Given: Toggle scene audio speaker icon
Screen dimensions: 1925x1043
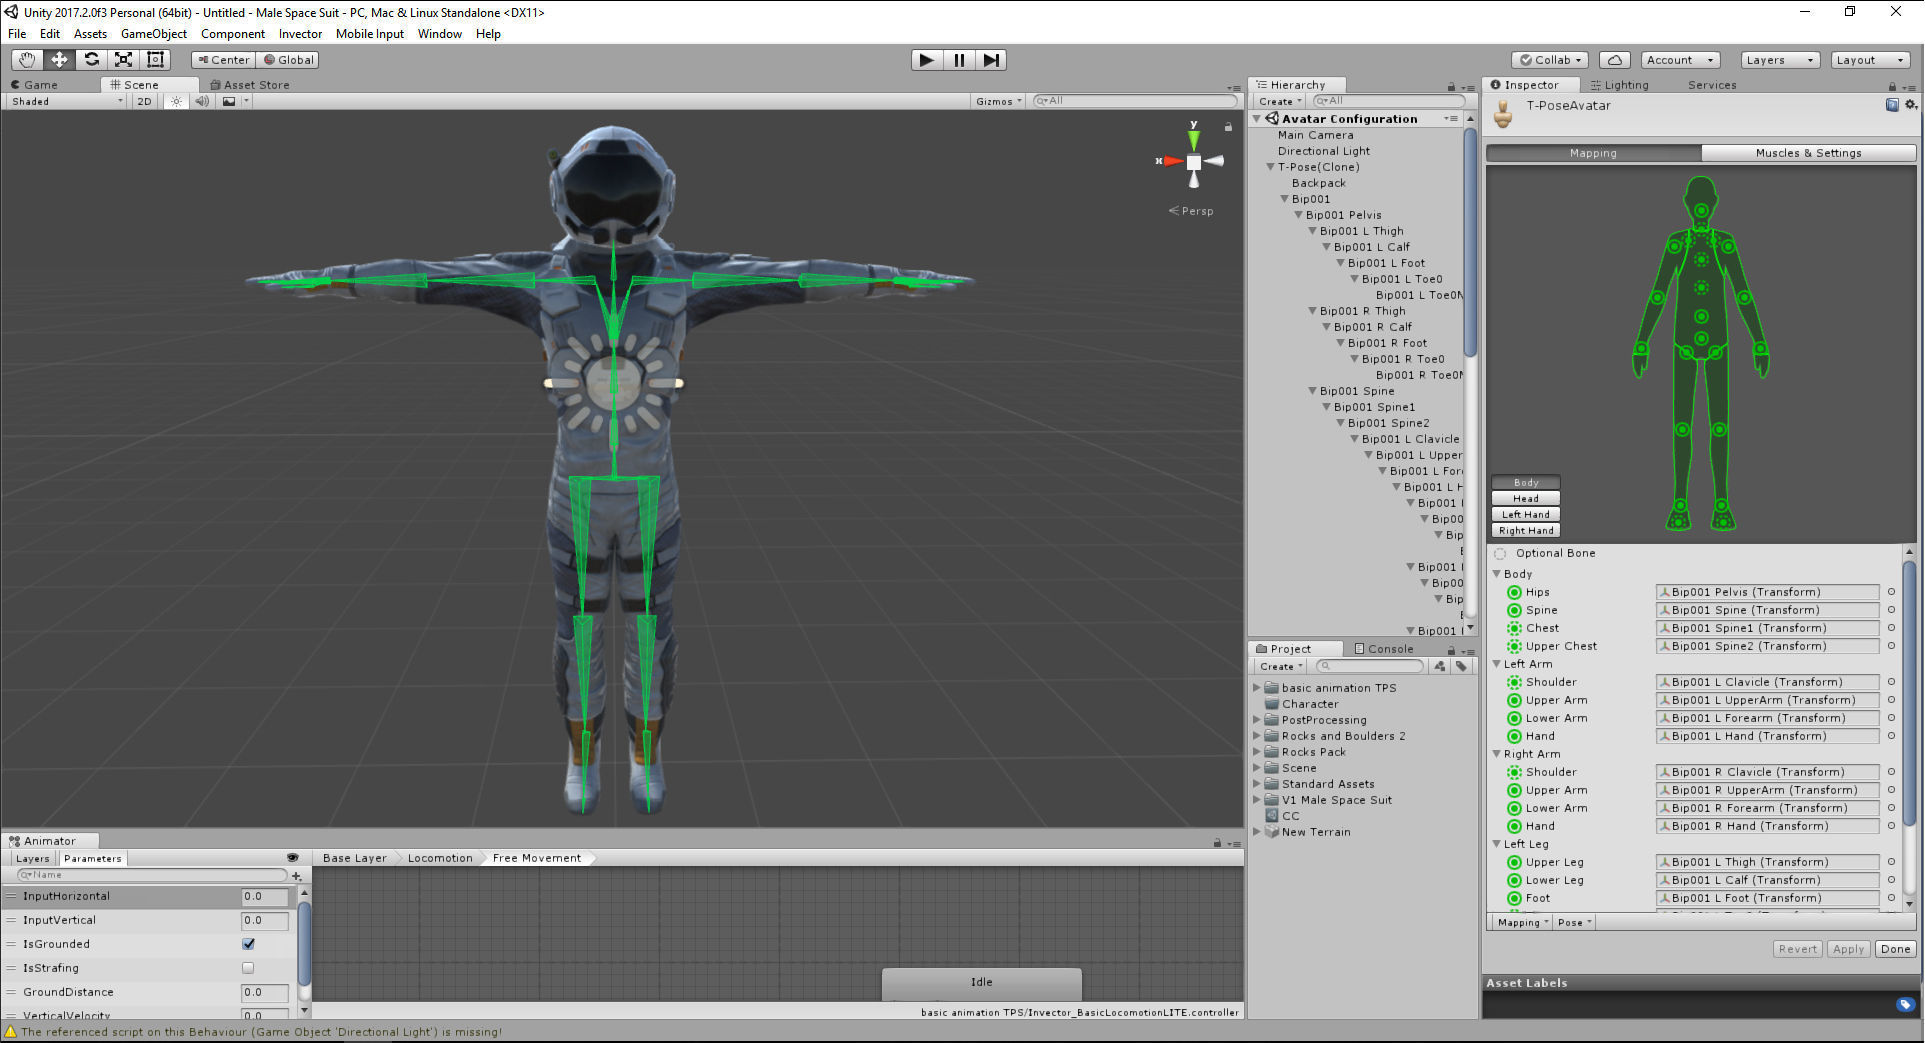Looking at the screenshot, I should pyautogui.click(x=202, y=101).
